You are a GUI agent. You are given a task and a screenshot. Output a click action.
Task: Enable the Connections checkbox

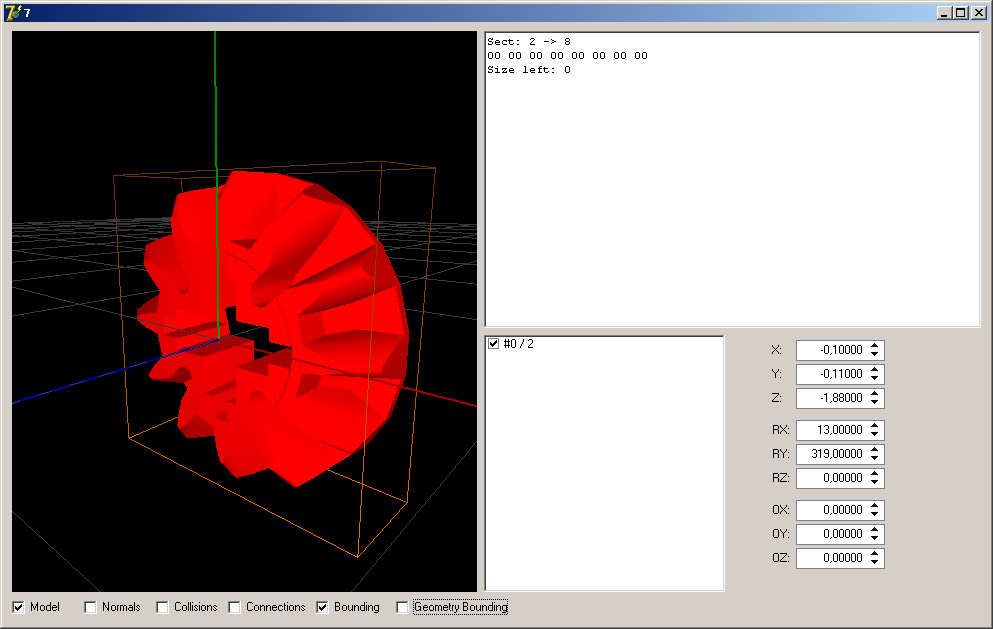[x=235, y=607]
